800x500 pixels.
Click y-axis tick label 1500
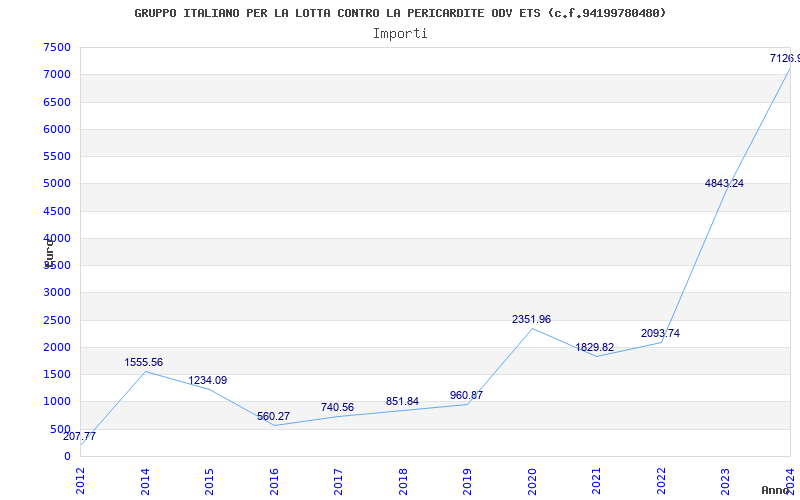[57, 374]
